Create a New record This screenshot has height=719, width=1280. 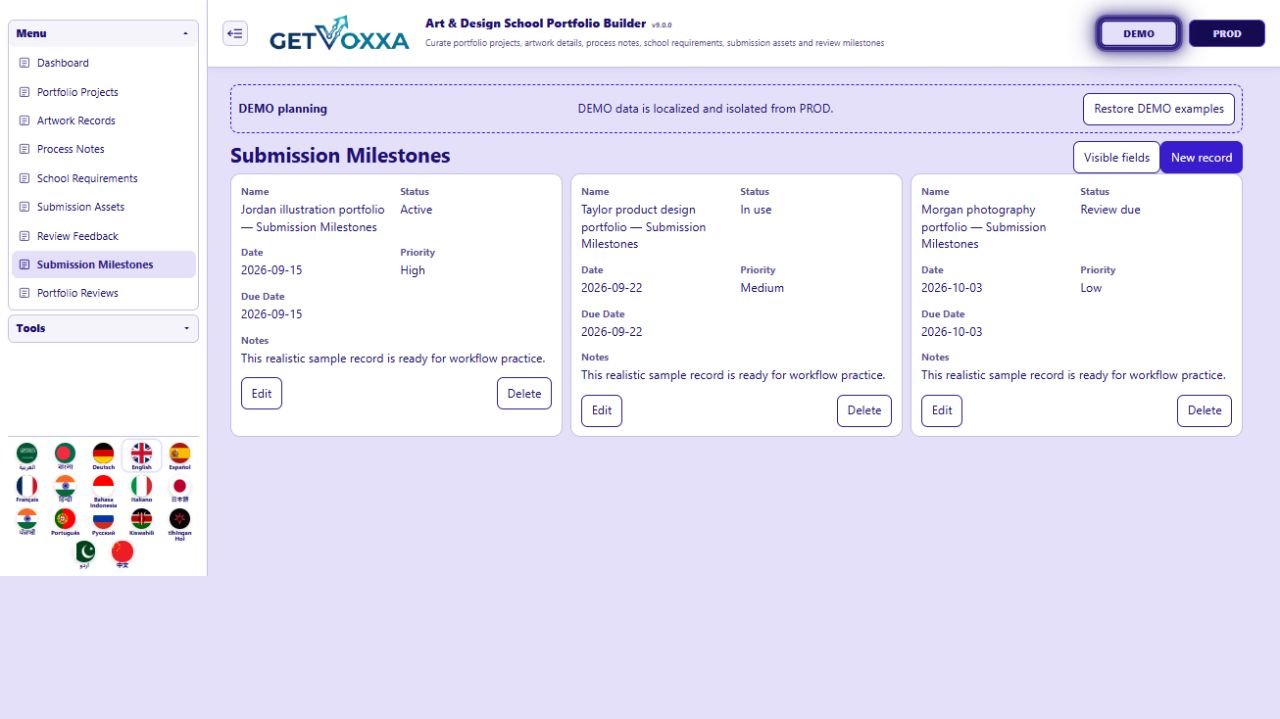pyautogui.click(x=1201, y=157)
